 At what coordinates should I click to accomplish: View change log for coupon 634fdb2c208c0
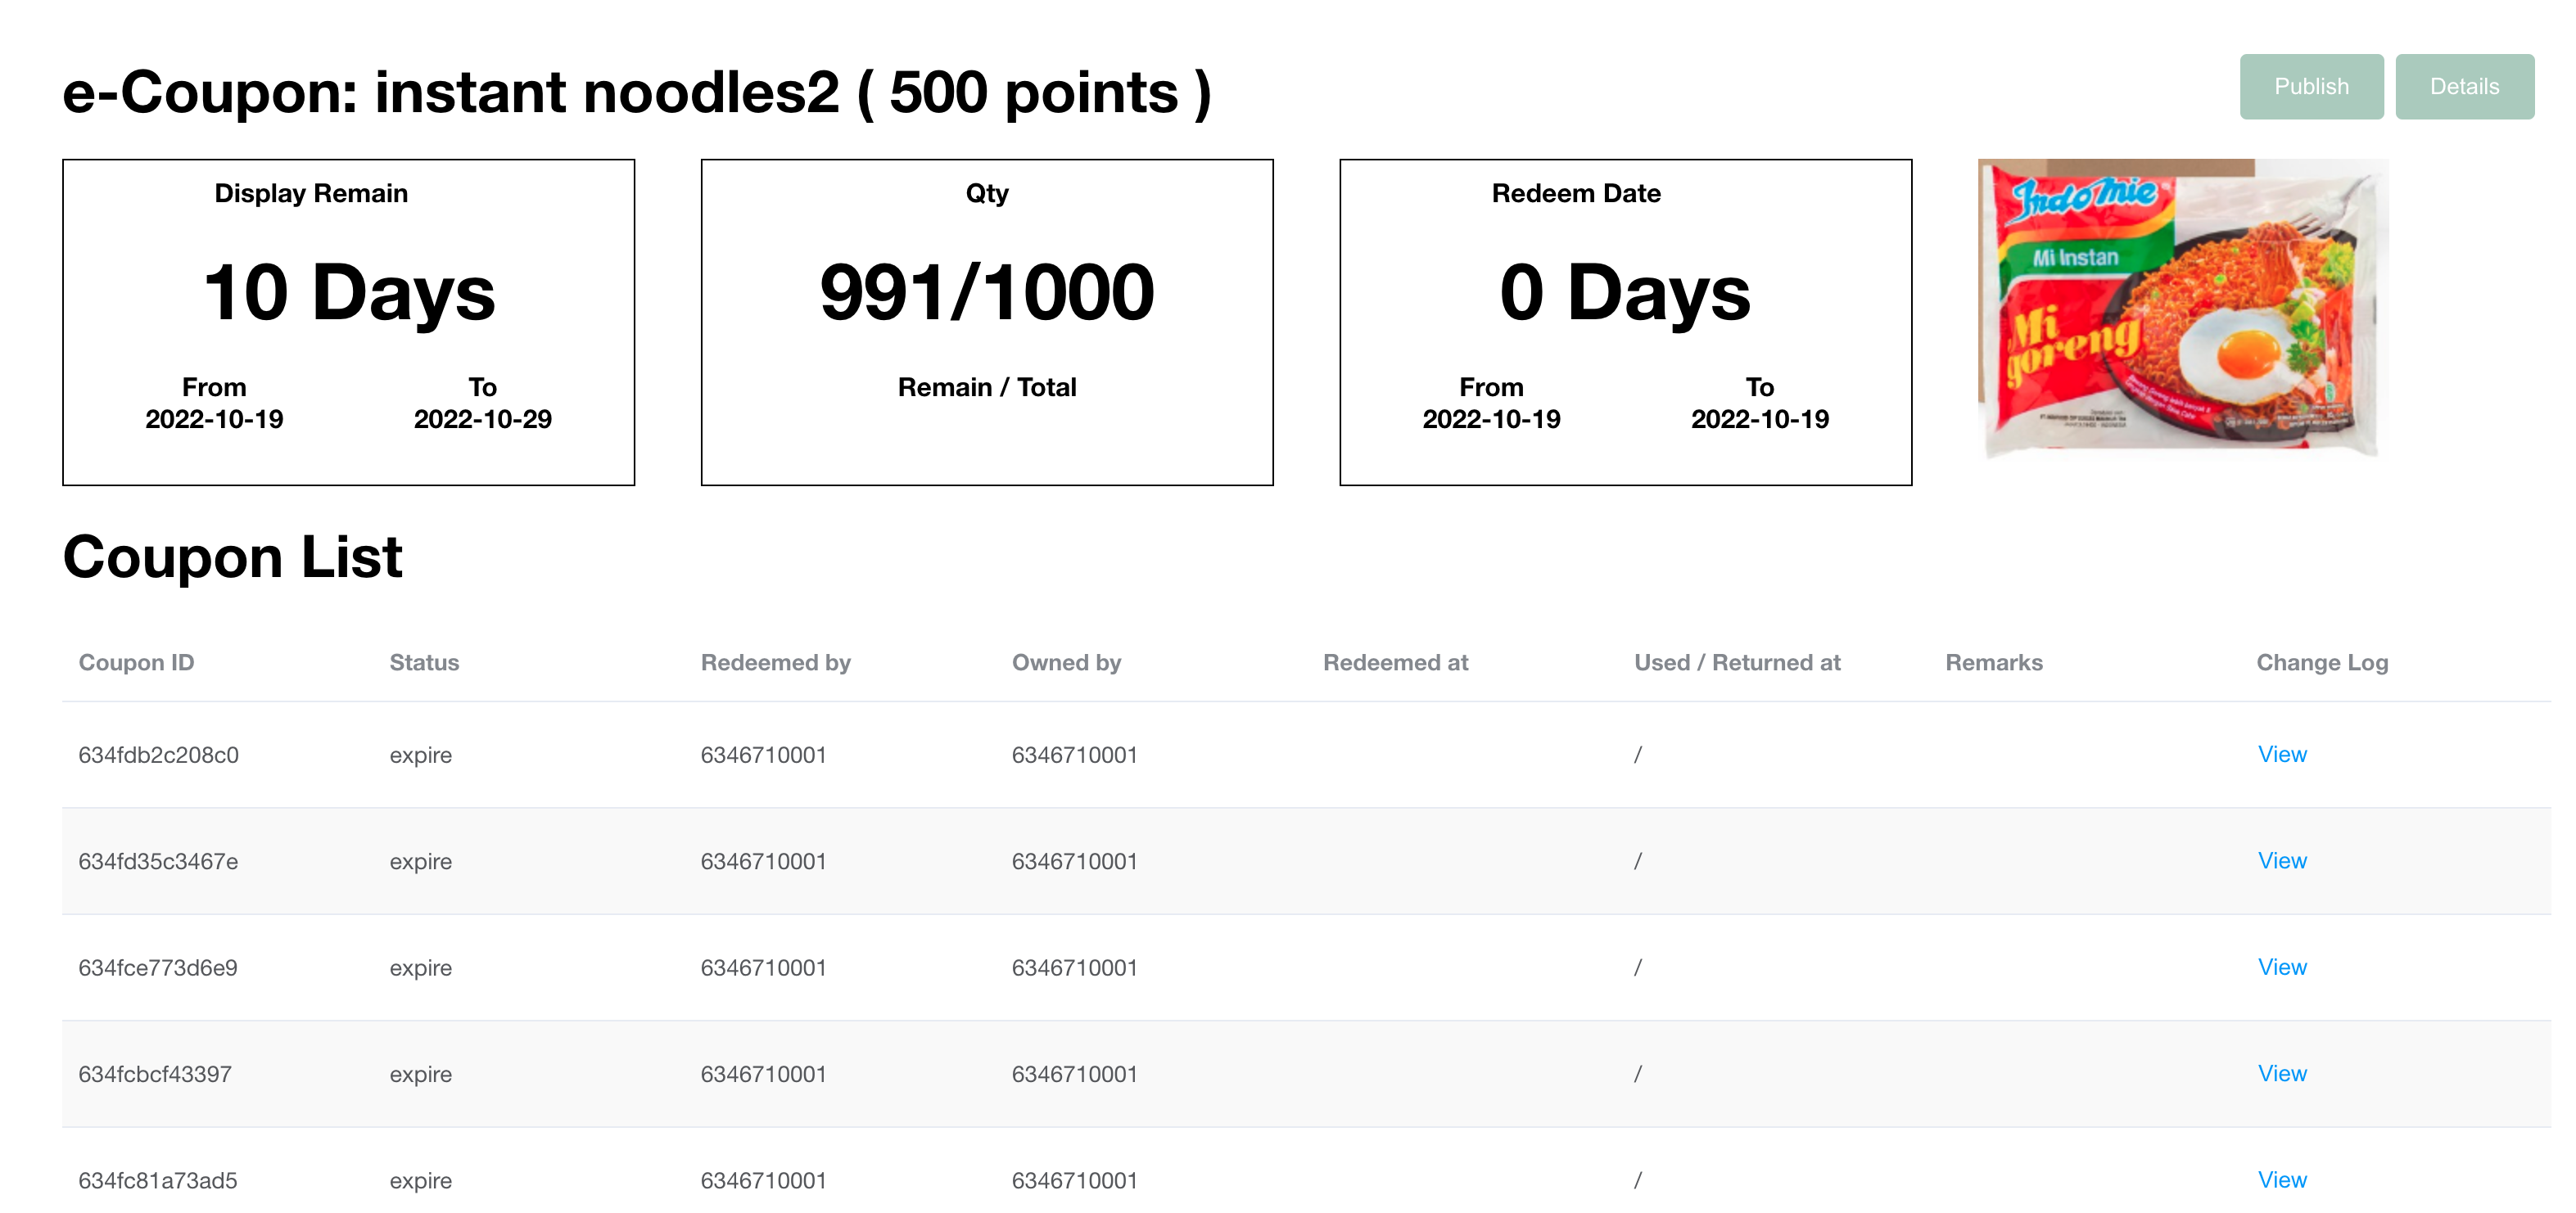point(2281,754)
